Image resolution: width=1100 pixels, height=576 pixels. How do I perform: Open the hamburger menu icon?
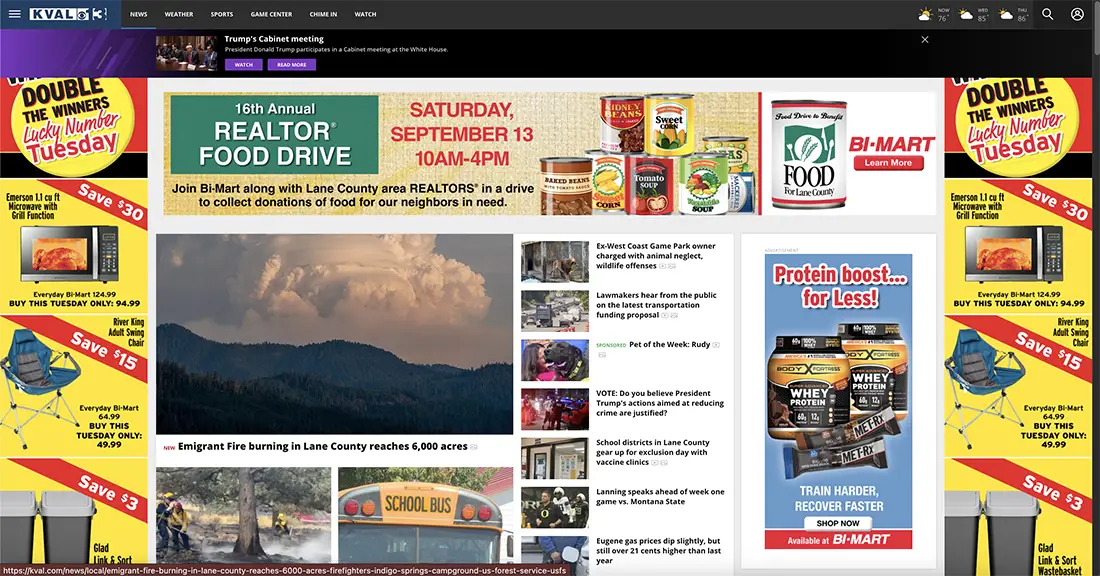pos(14,14)
